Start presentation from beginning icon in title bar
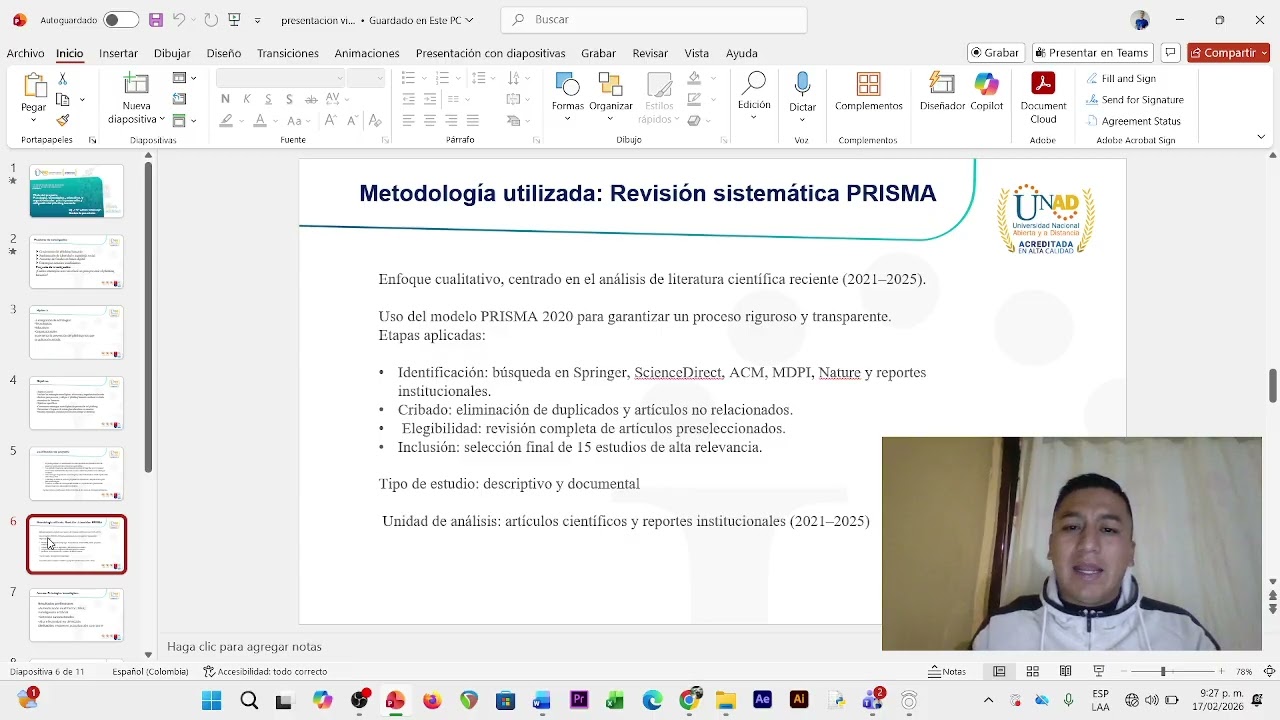 click(x=234, y=20)
